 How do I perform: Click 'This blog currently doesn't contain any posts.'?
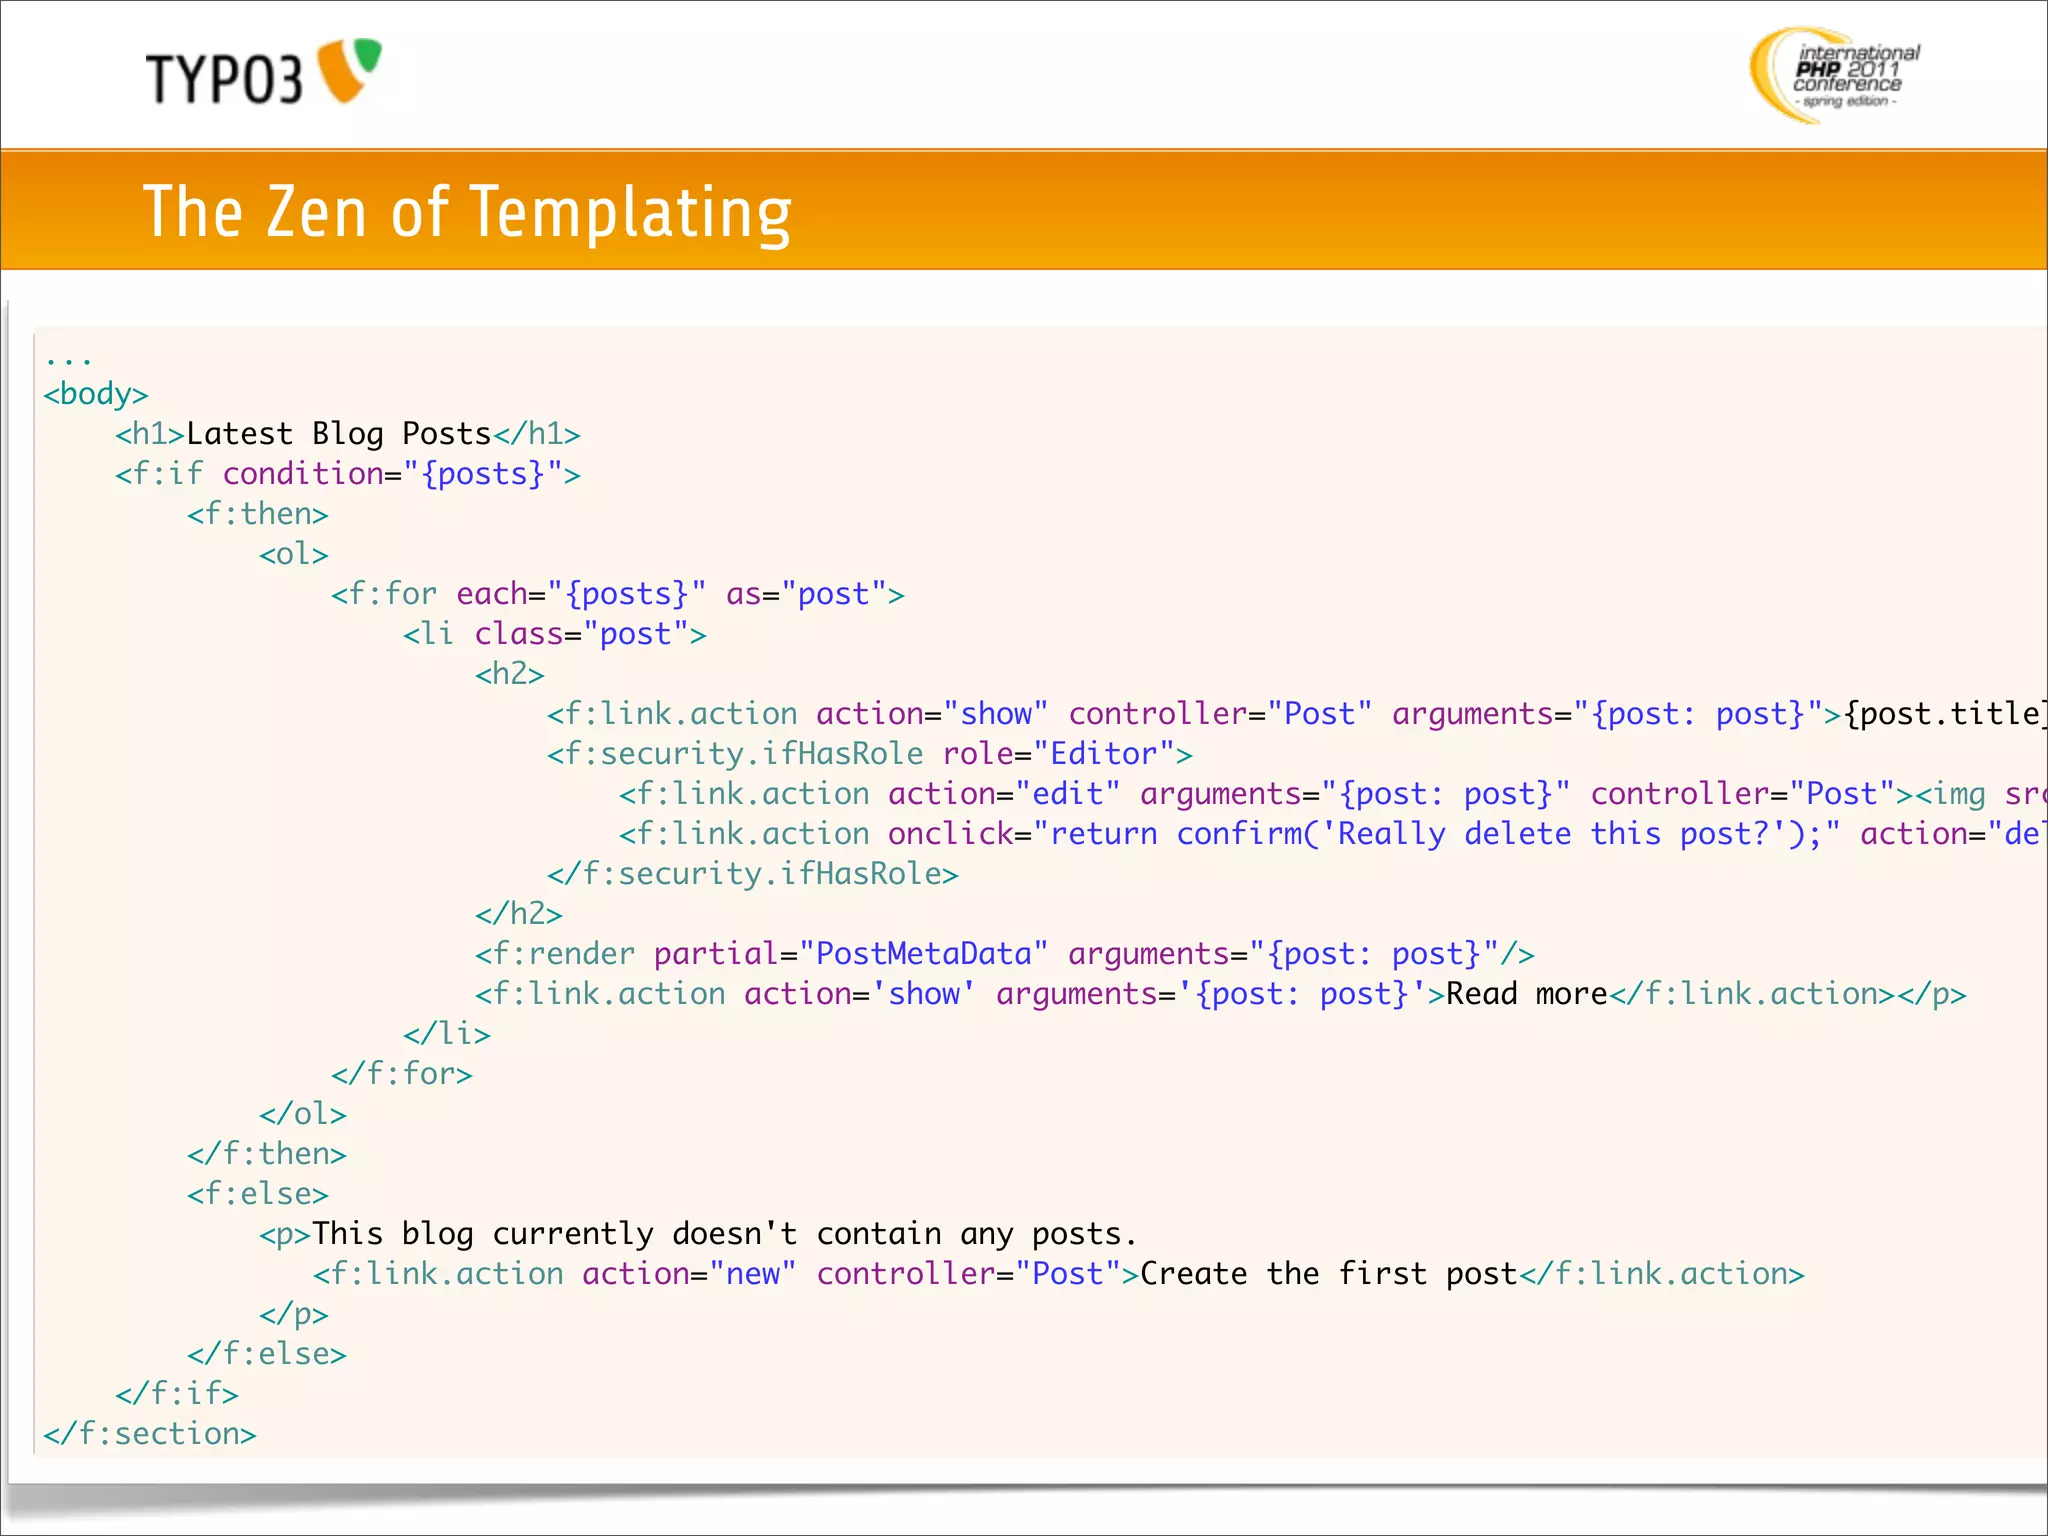pyautogui.click(x=725, y=1234)
